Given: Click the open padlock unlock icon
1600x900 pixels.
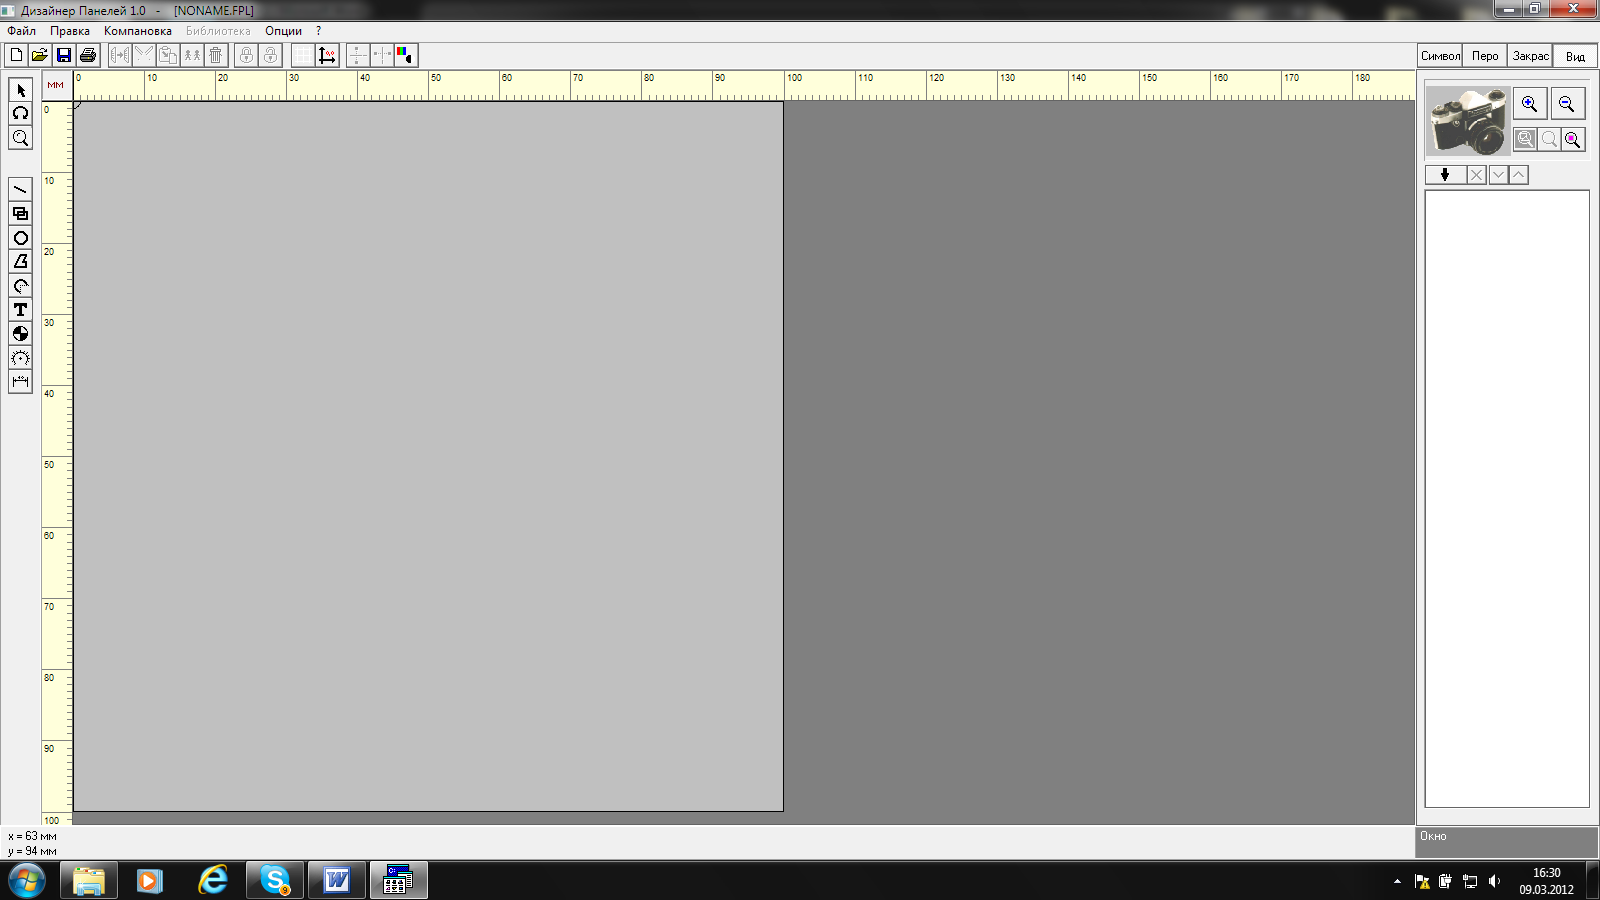Looking at the screenshot, I should point(270,55).
